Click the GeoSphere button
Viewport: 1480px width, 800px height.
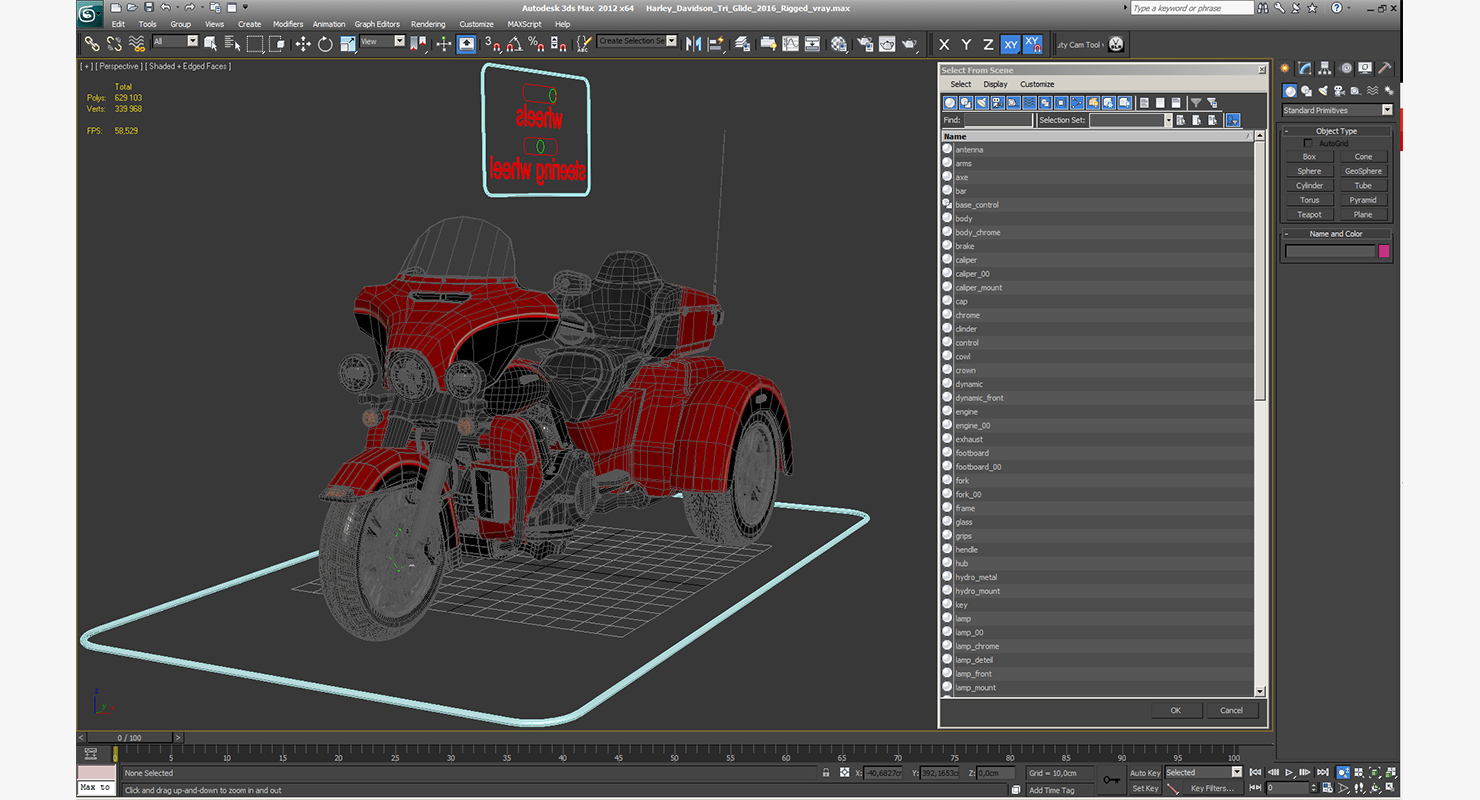(1363, 171)
